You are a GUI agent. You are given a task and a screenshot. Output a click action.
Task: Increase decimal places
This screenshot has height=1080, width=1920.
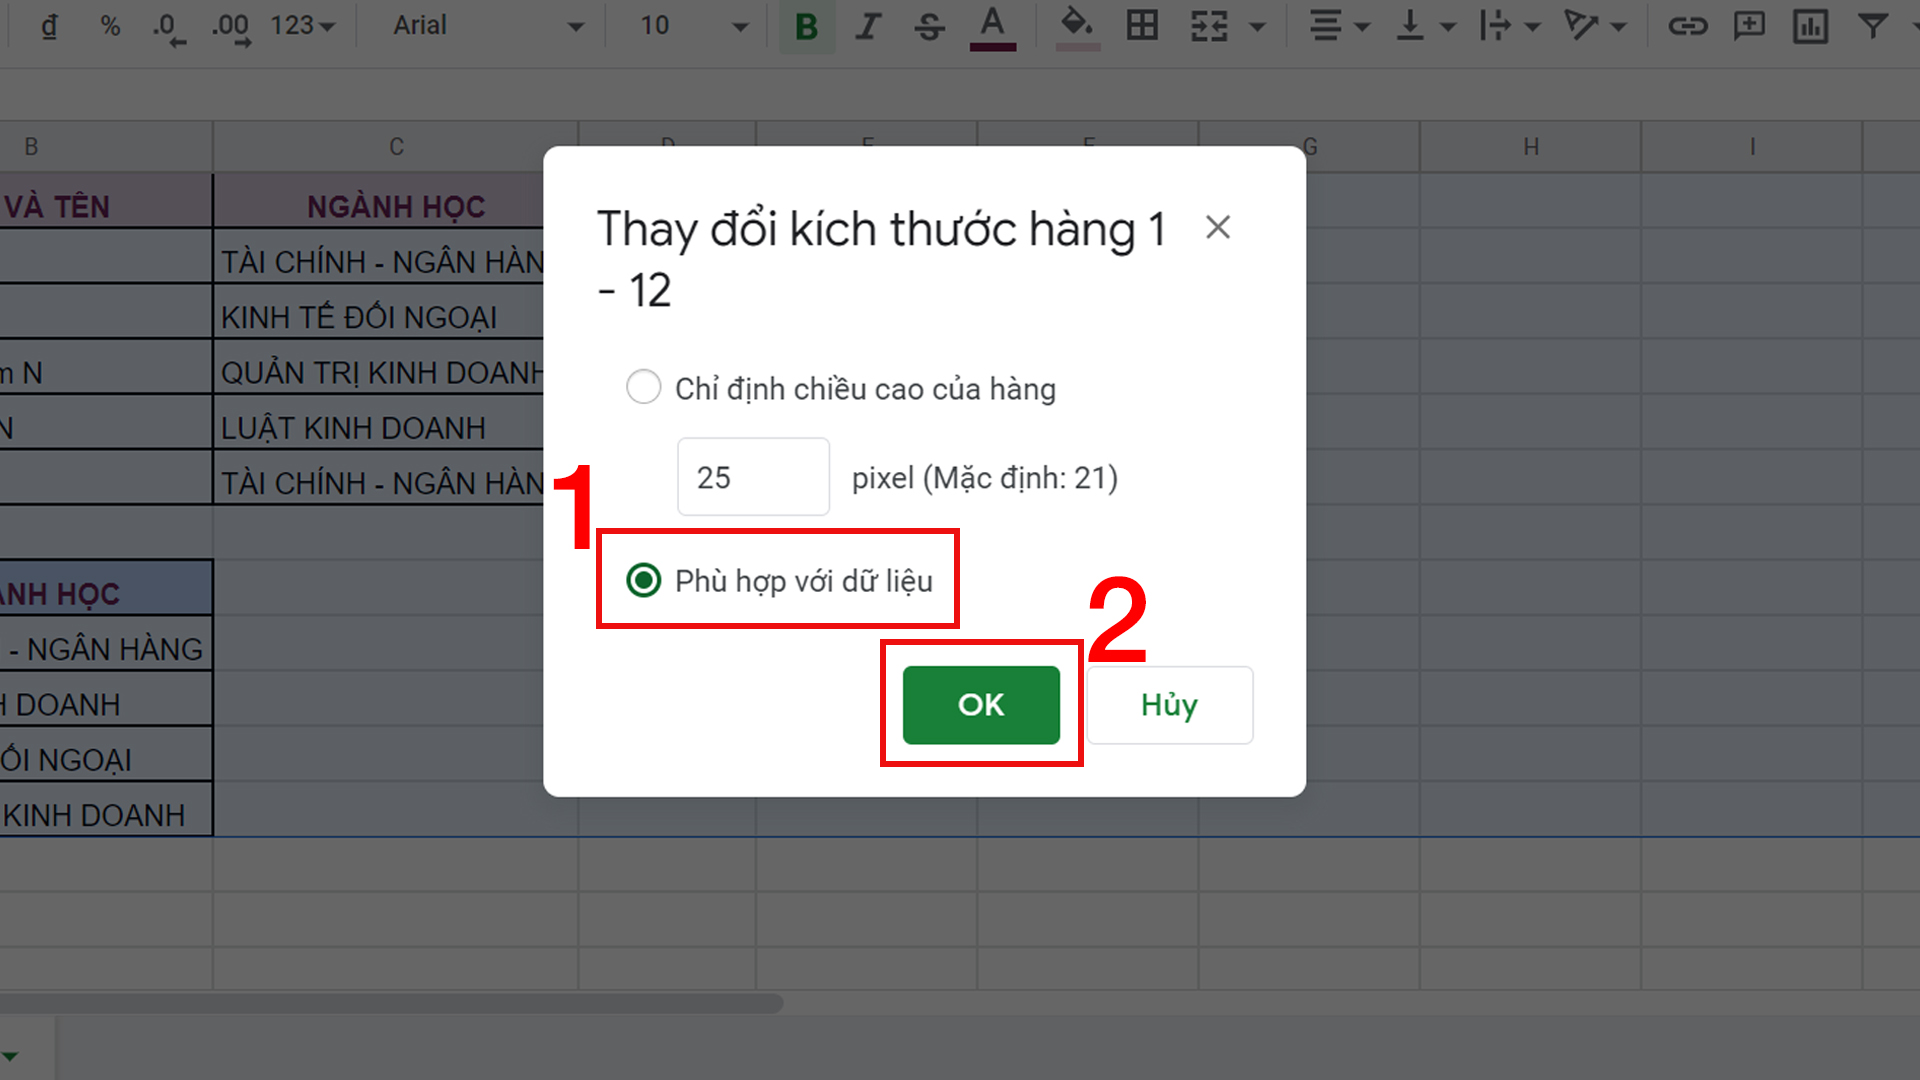[x=230, y=27]
